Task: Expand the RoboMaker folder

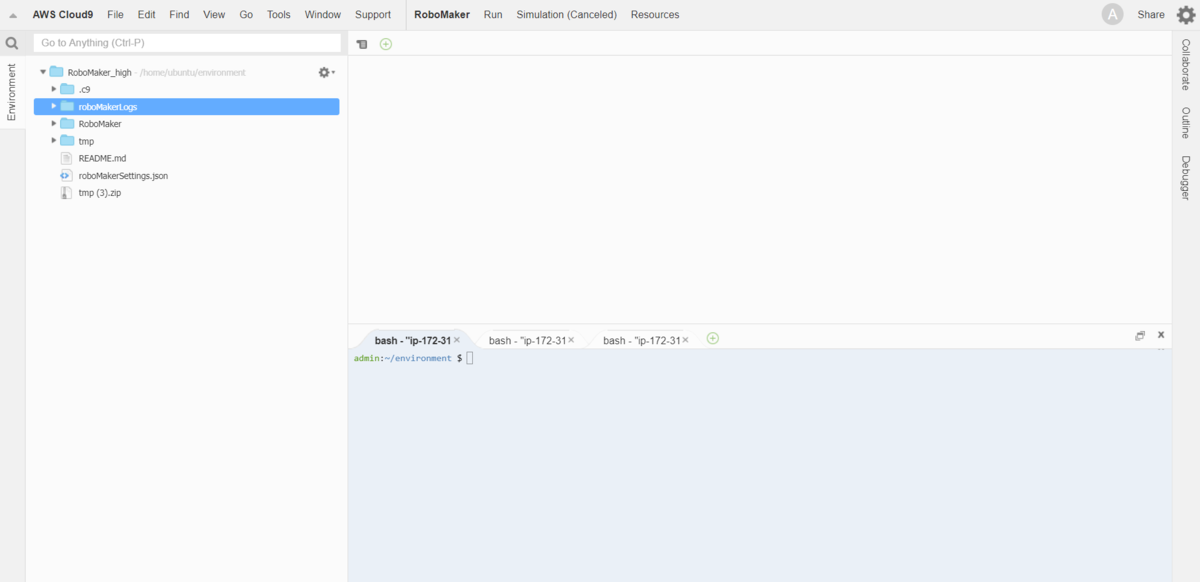Action: coord(54,123)
